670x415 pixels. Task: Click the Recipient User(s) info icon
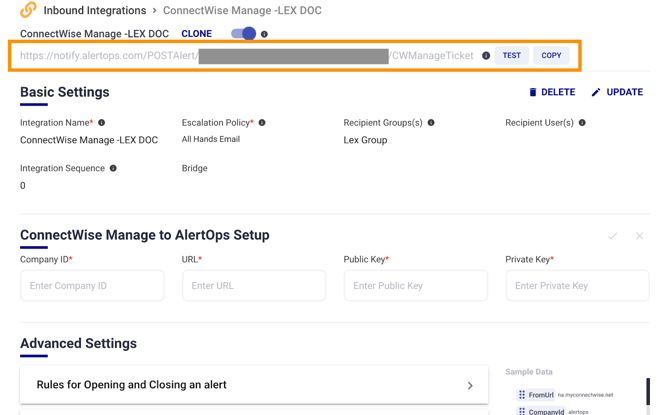coord(582,123)
